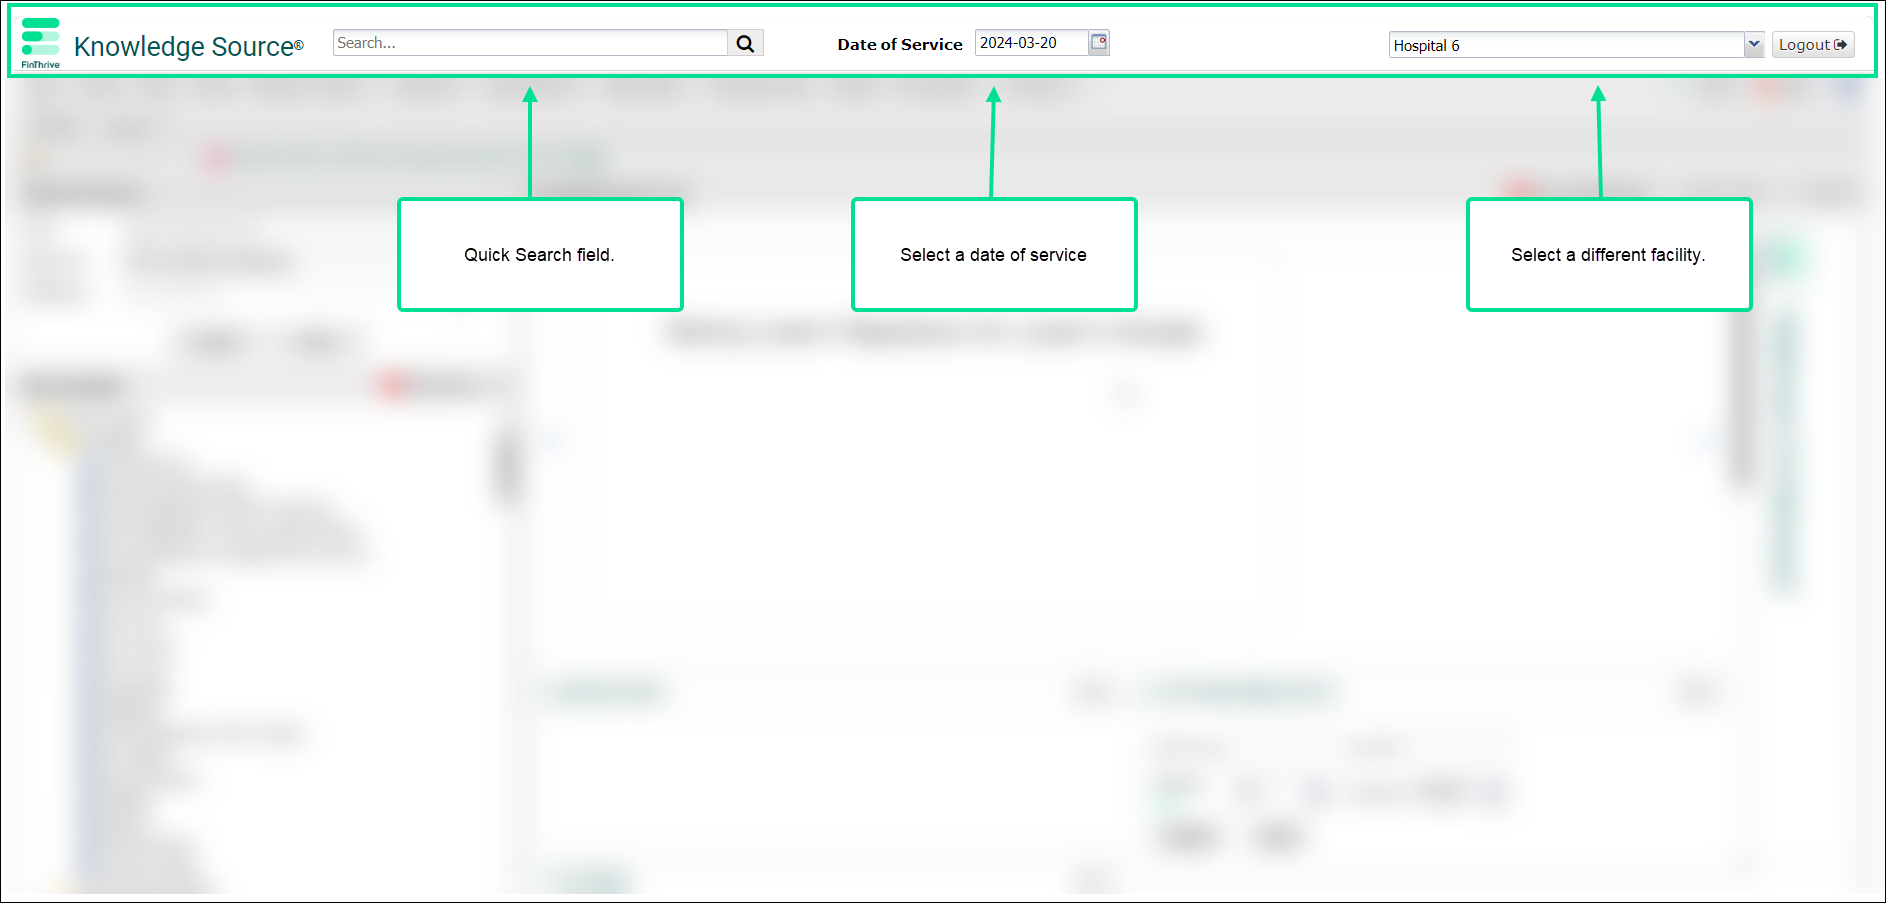Expand facility list using the dropdown arrow

point(1753,45)
